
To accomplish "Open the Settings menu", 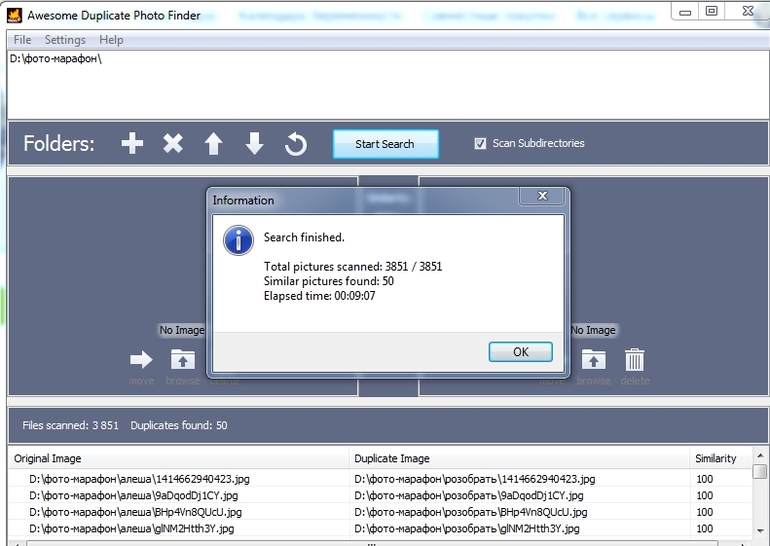I will [x=65, y=40].
